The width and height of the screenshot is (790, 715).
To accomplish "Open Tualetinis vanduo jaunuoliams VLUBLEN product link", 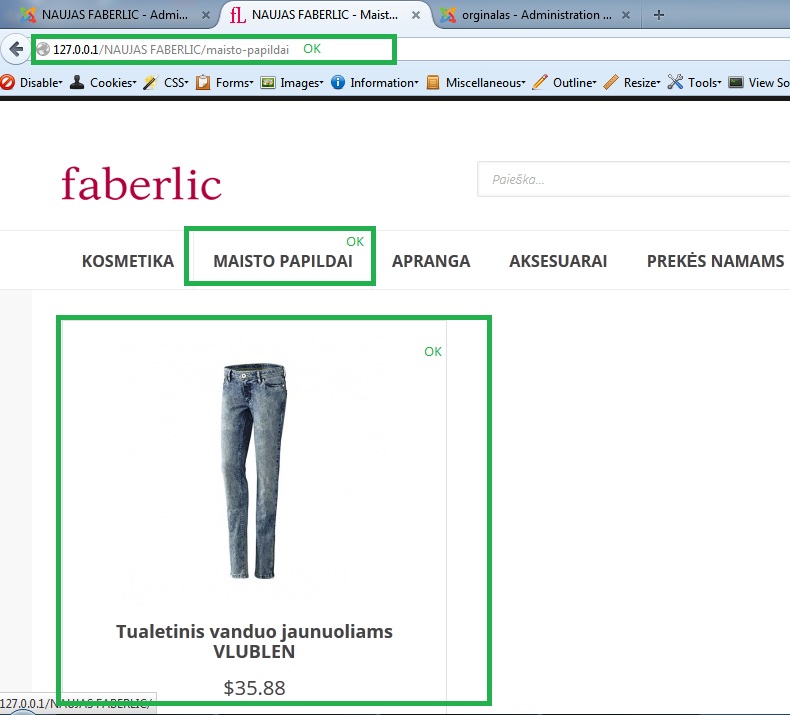I will 254,641.
